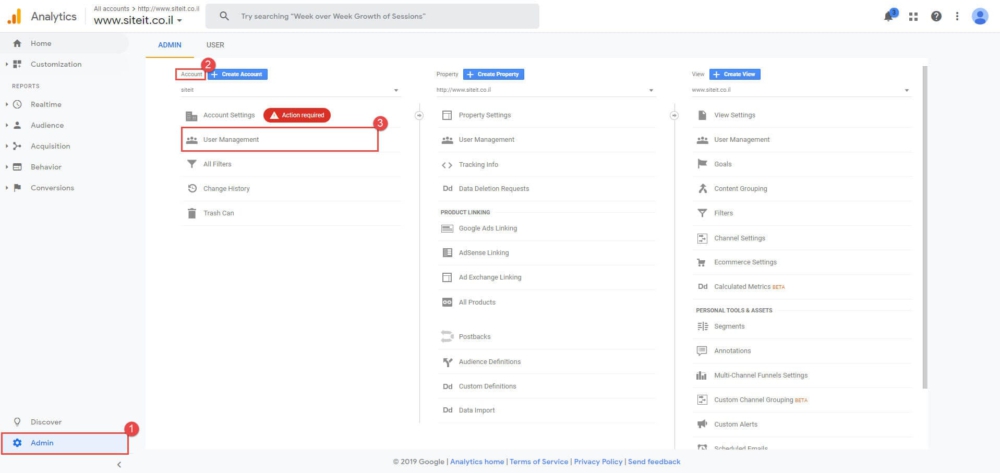The width and height of the screenshot is (1000, 473).
Task: Click the Audience Definitions fork icon
Action: (447, 362)
